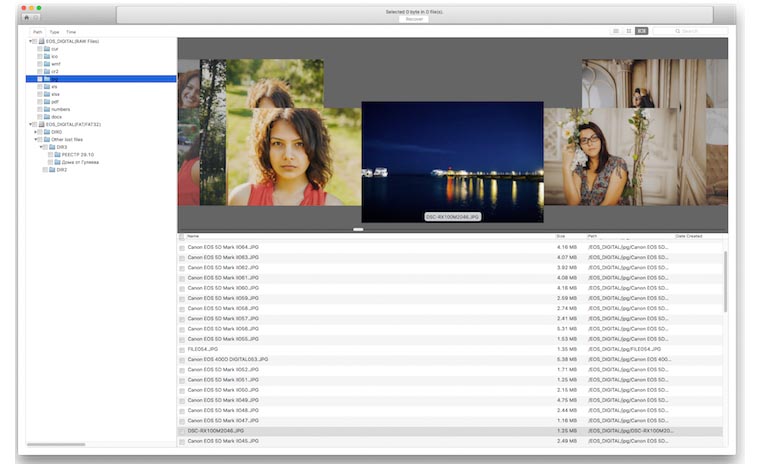Check the FILE054.JPG row checkbox

[x=182, y=350]
